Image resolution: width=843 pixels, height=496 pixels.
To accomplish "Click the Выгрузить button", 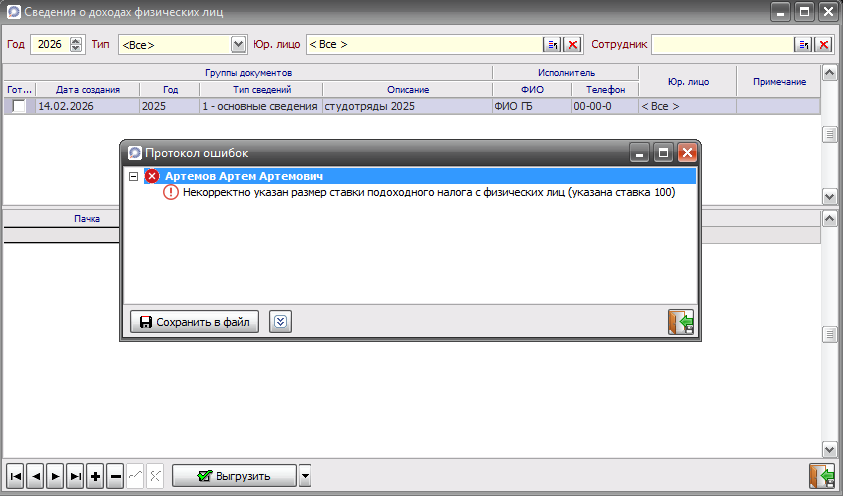I will click(234, 476).
